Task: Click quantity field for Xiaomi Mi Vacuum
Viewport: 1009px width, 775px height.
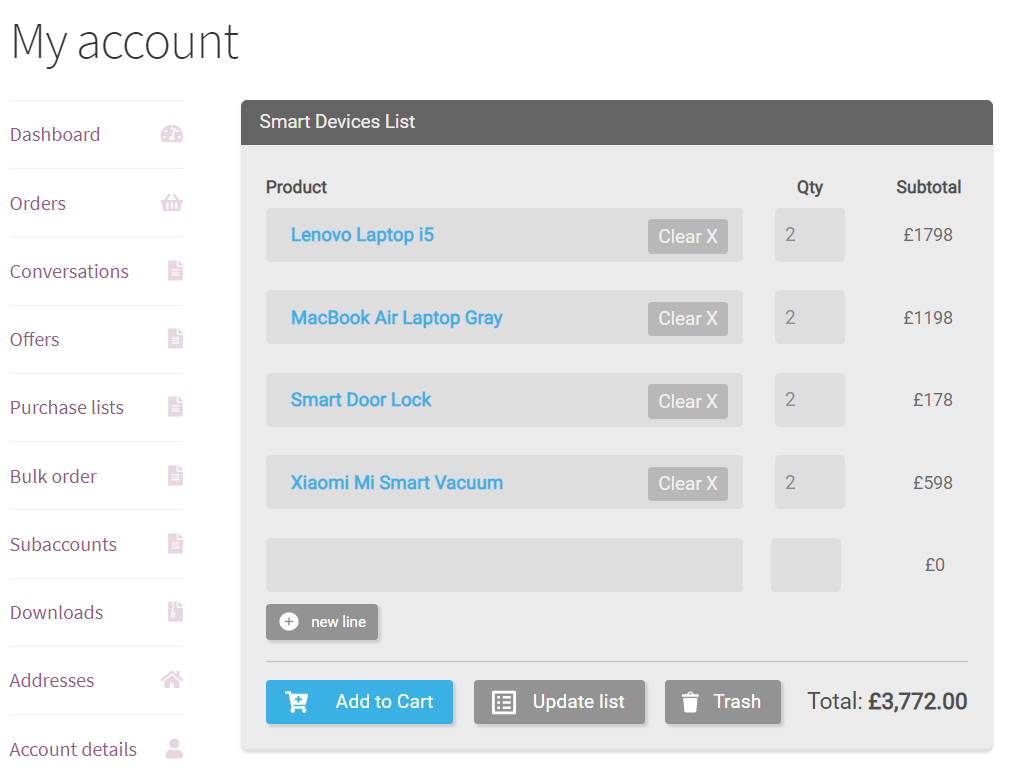Action: point(810,482)
